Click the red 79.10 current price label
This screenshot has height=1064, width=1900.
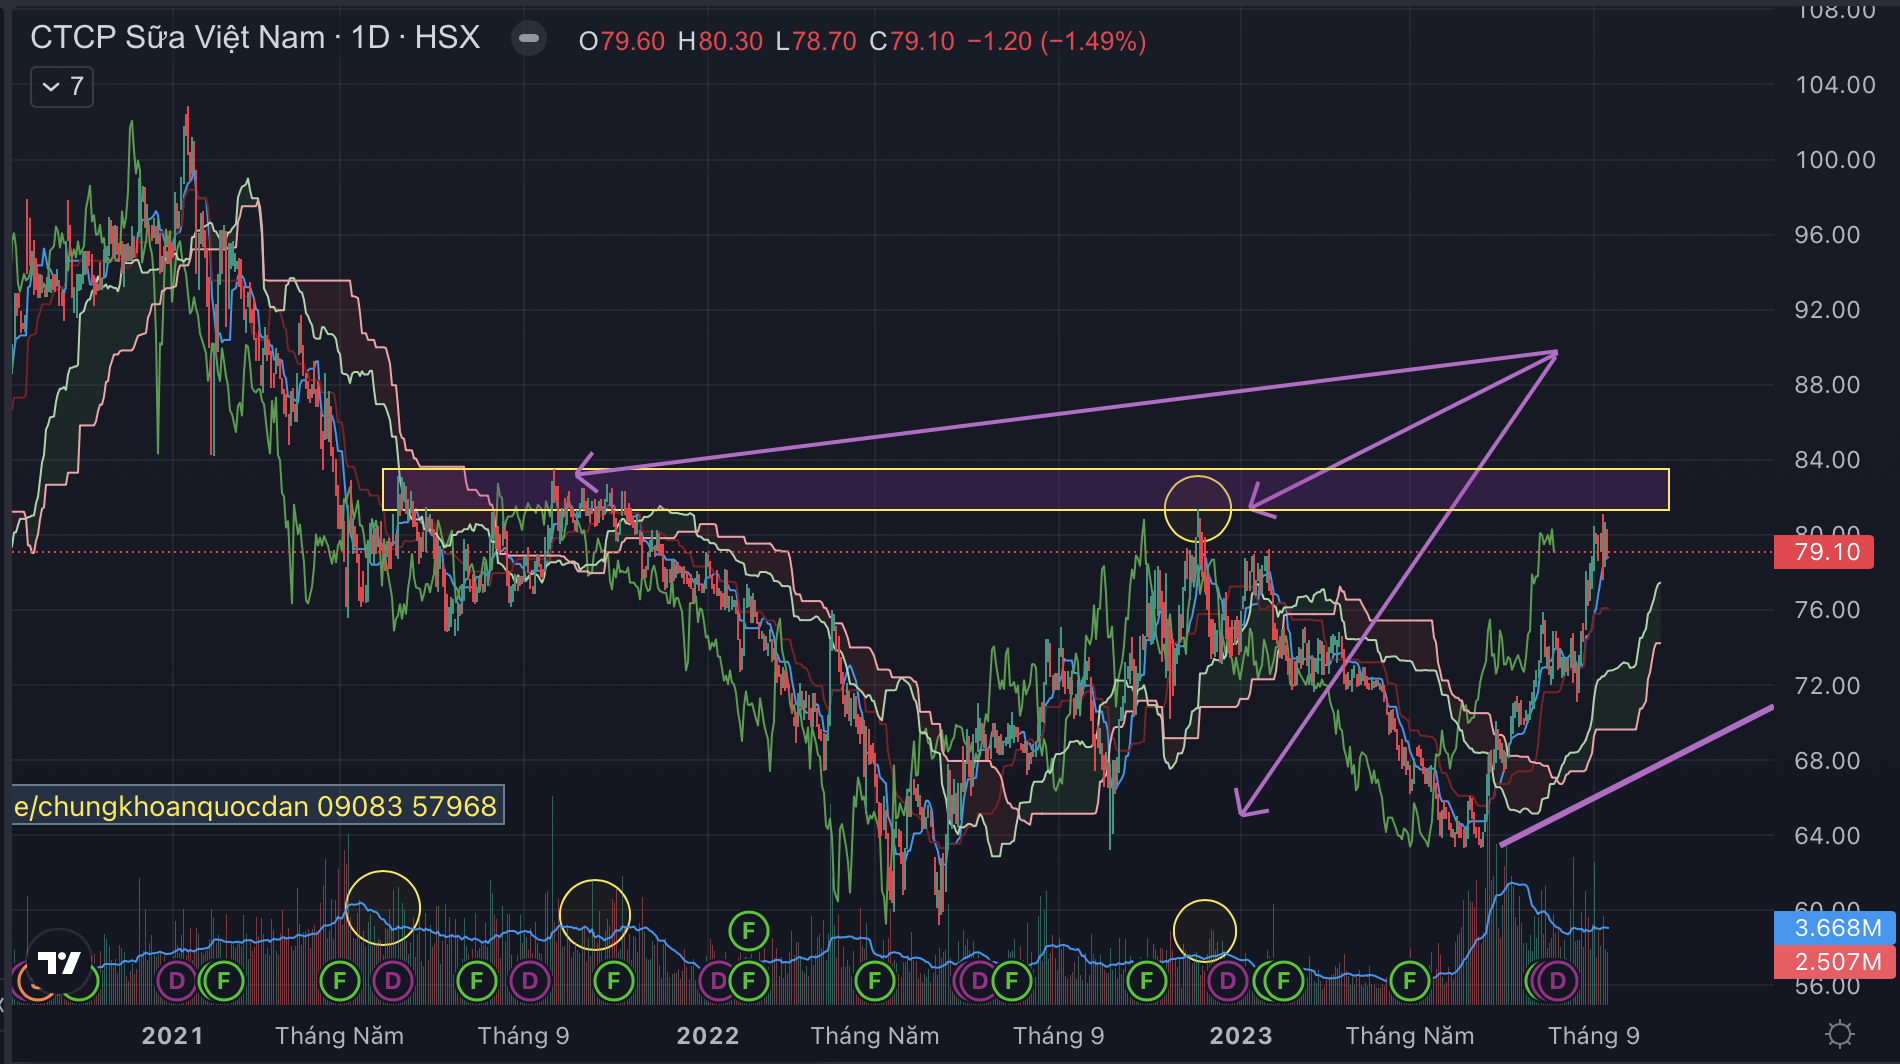pos(1823,552)
